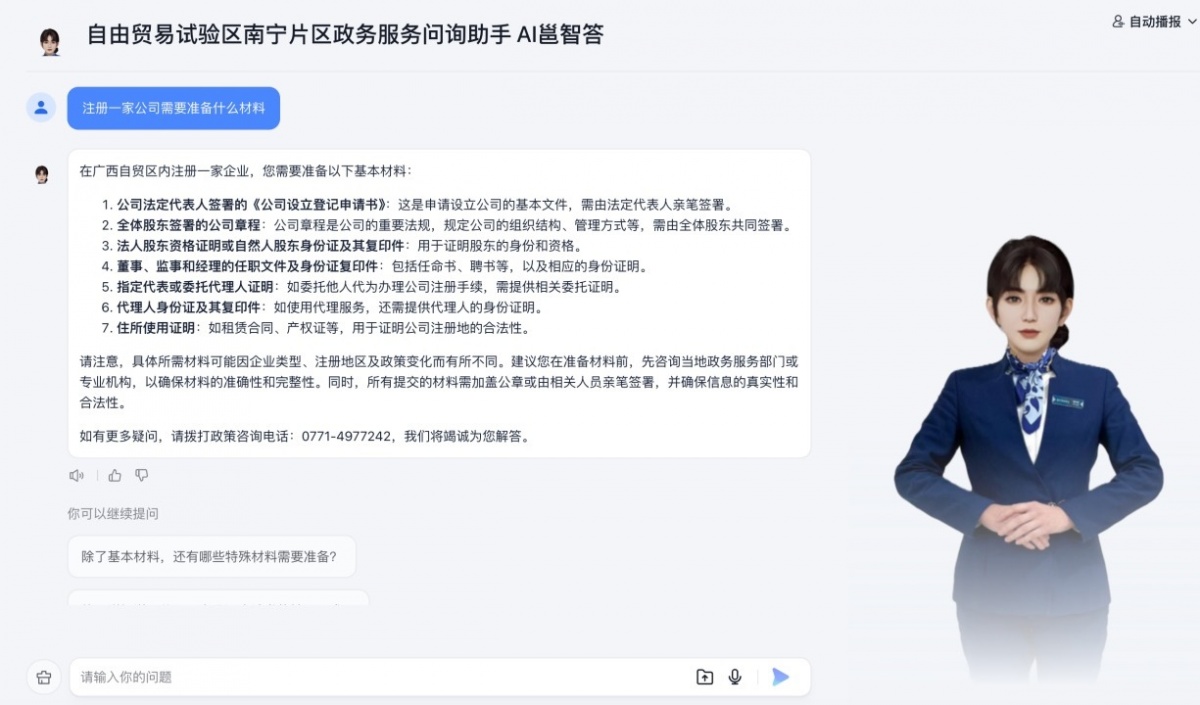Click the 请输入你的问题 input field
The image size is (1200, 705).
pos(380,677)
